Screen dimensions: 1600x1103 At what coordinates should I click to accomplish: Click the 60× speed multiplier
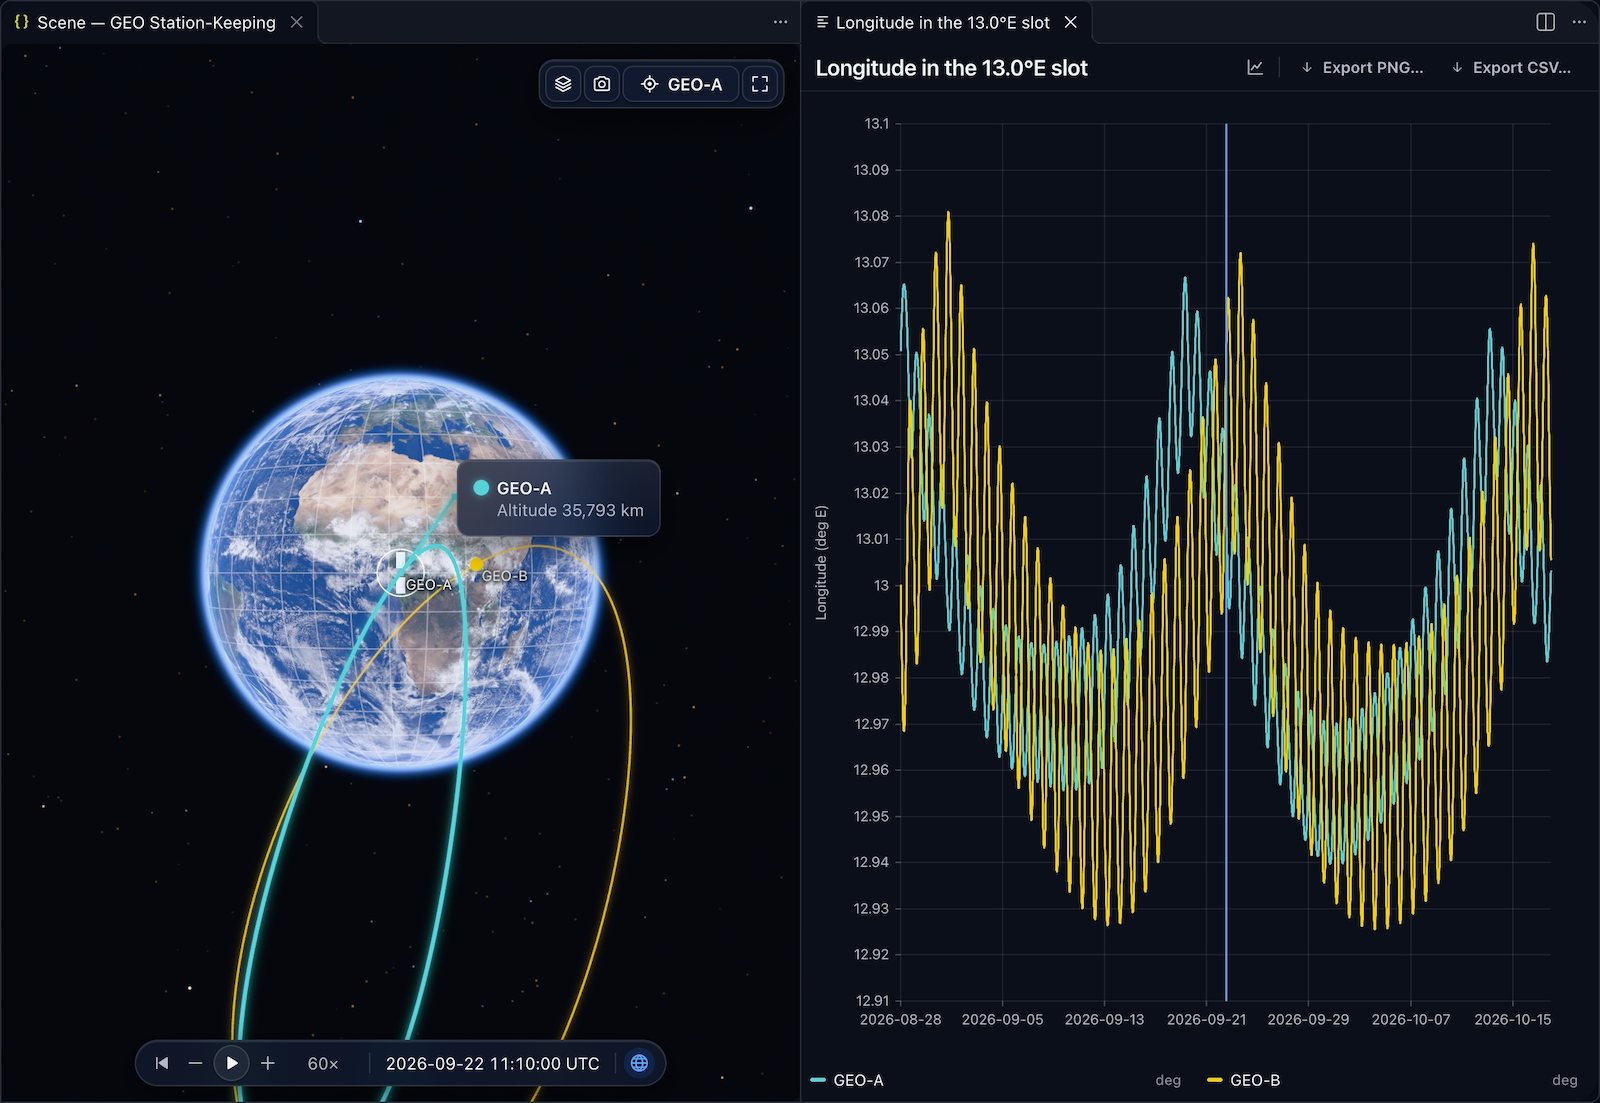point(322,1064)
